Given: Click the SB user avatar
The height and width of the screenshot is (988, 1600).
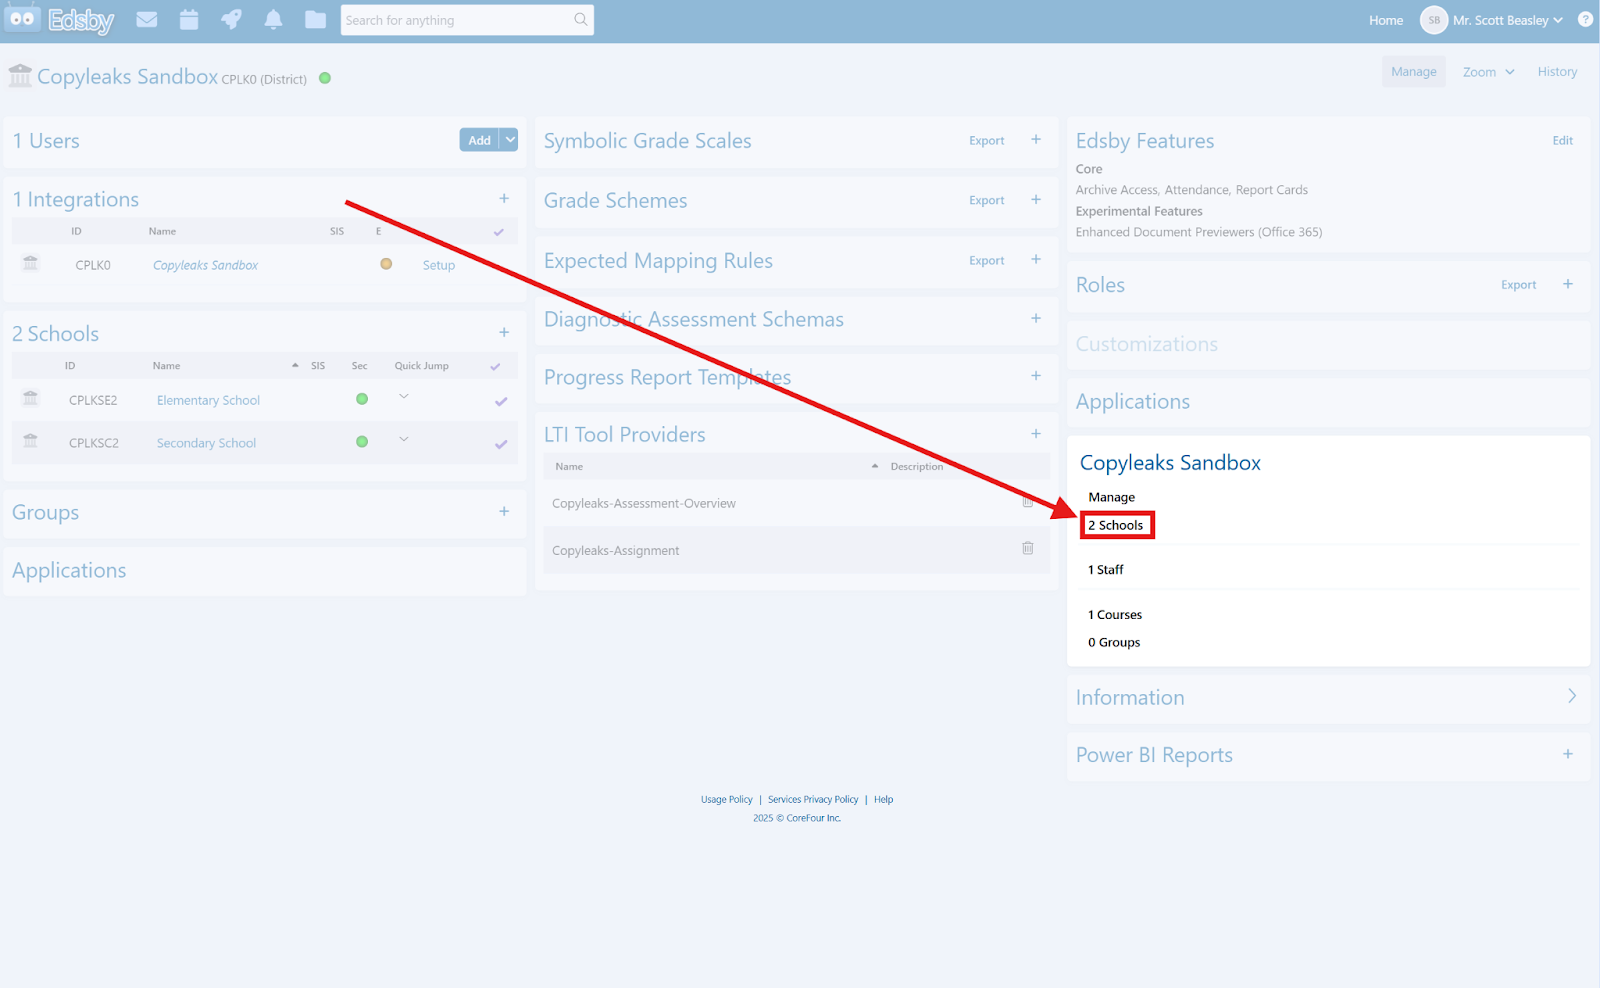Looking at the screenshot, I should point(1434,20).
